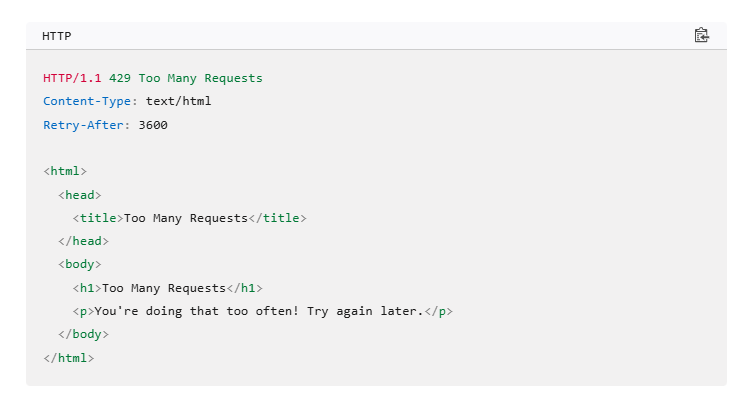Click the "You're doing that too often!" paragraph text
Viewport: 751px width, 411px height.
(197, 311)
